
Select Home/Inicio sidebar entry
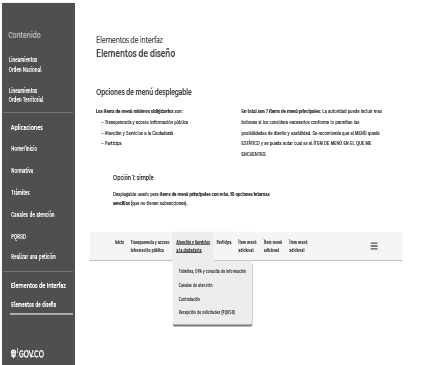click(24, 148)
